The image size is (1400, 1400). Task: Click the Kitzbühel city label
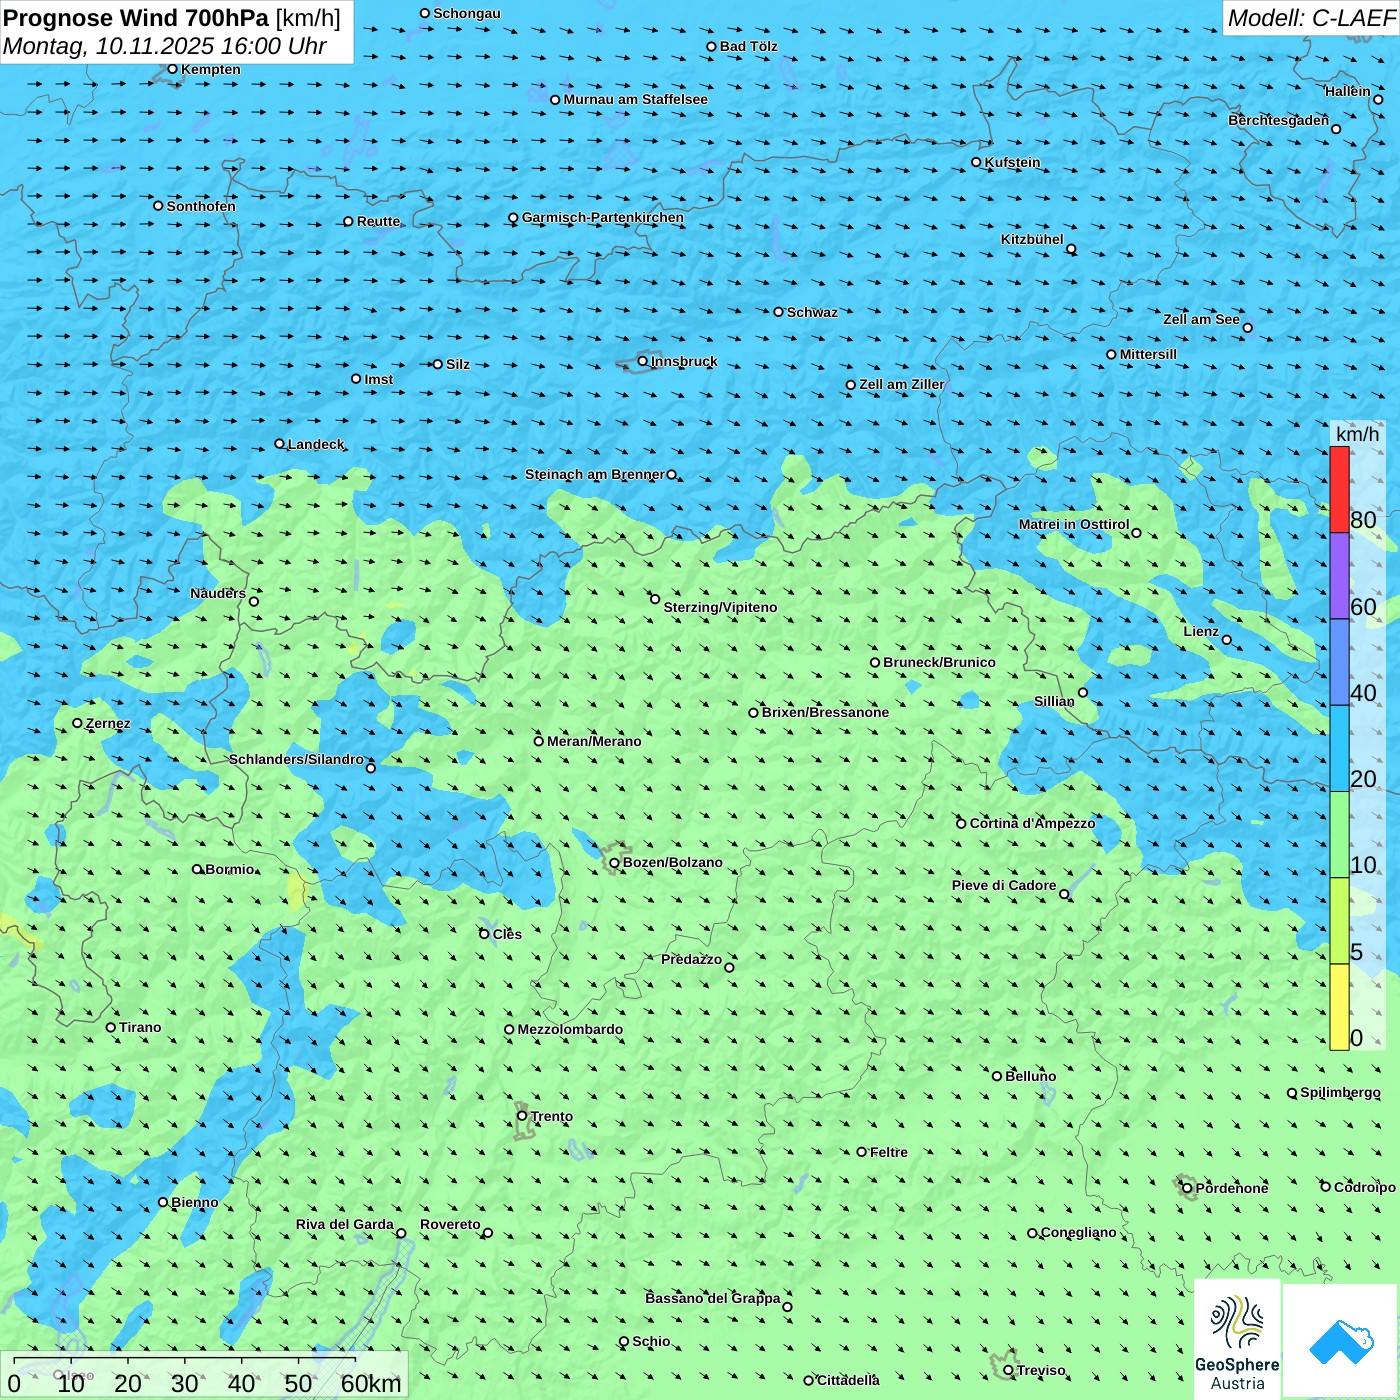1032,239
